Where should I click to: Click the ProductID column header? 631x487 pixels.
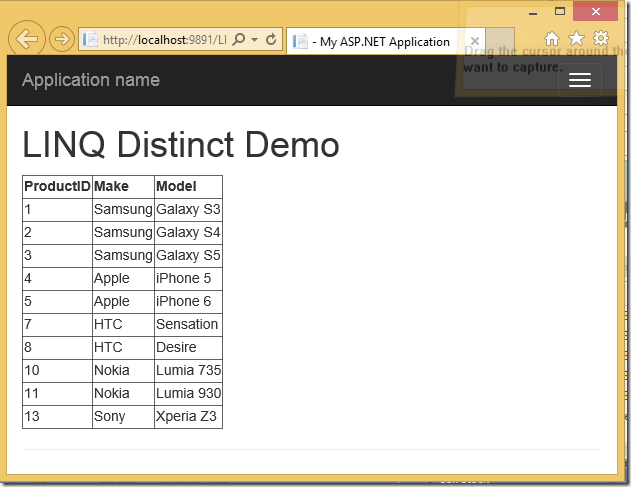58,186
